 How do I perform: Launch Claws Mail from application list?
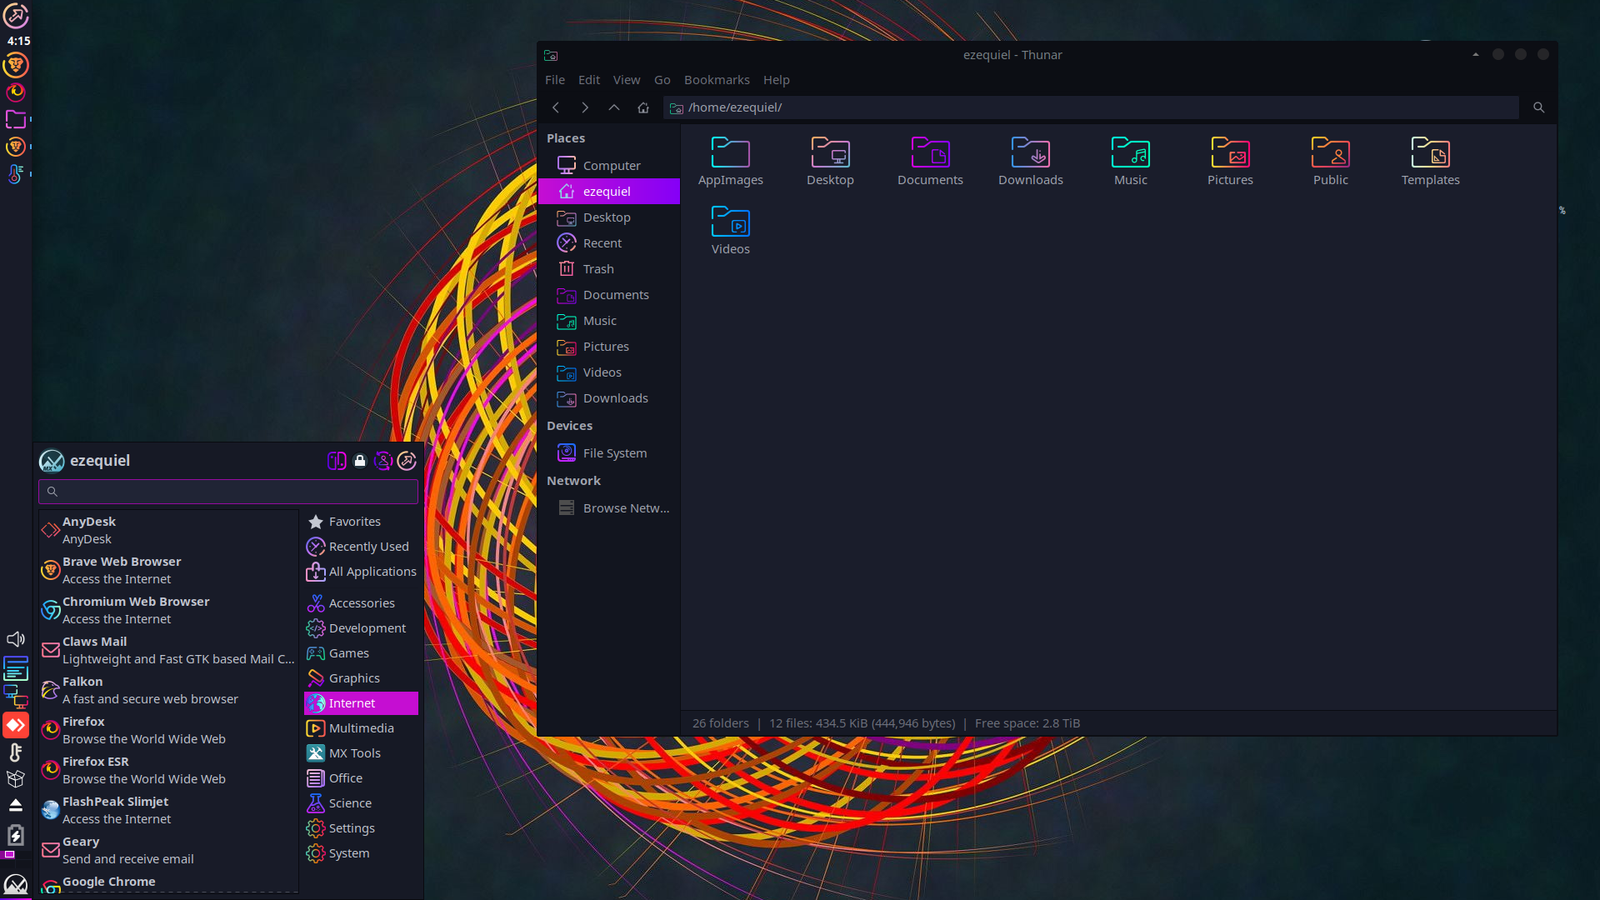[x=168, y=650]
